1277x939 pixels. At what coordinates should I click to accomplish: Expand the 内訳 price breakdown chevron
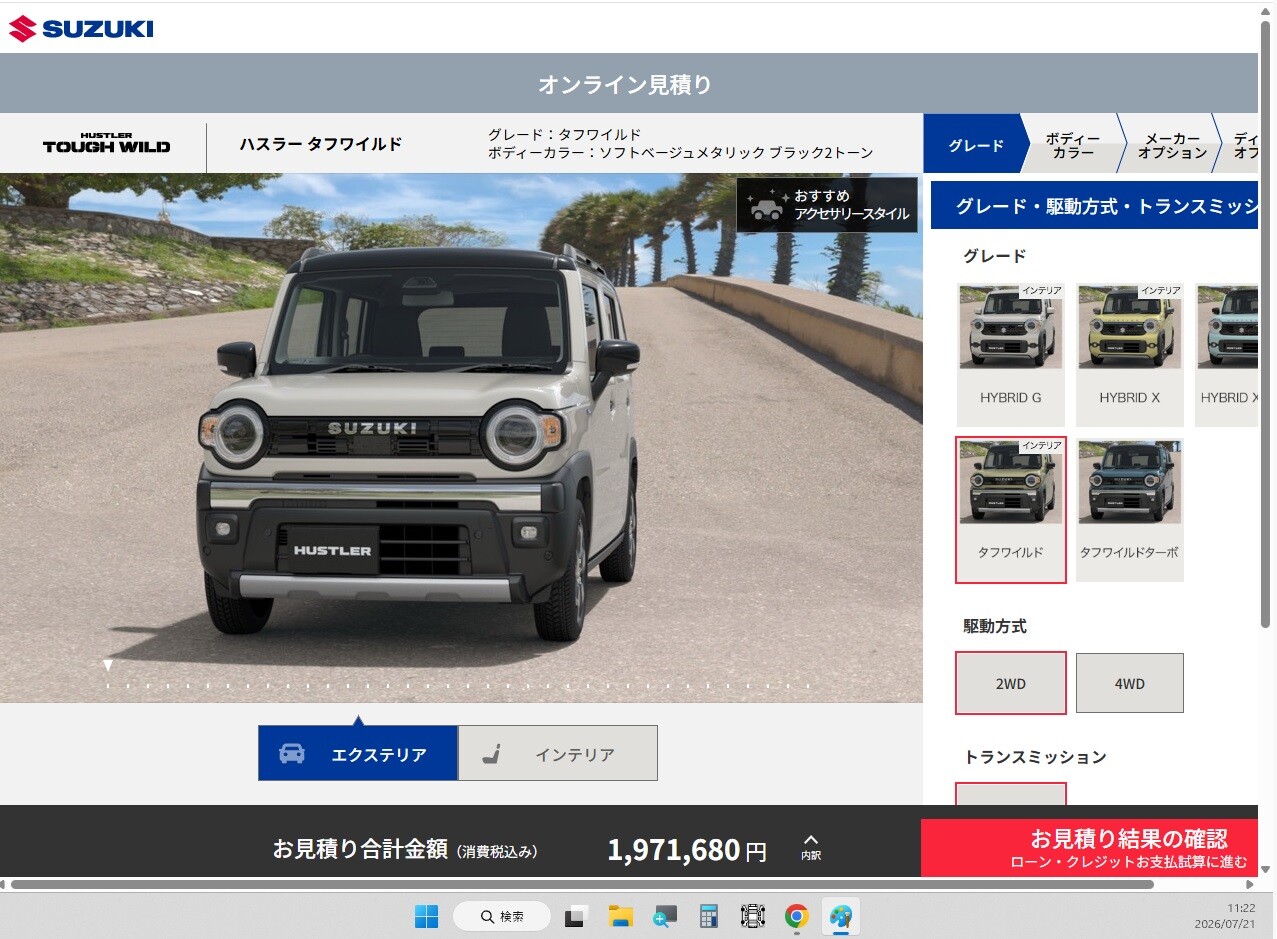(811, 847)
